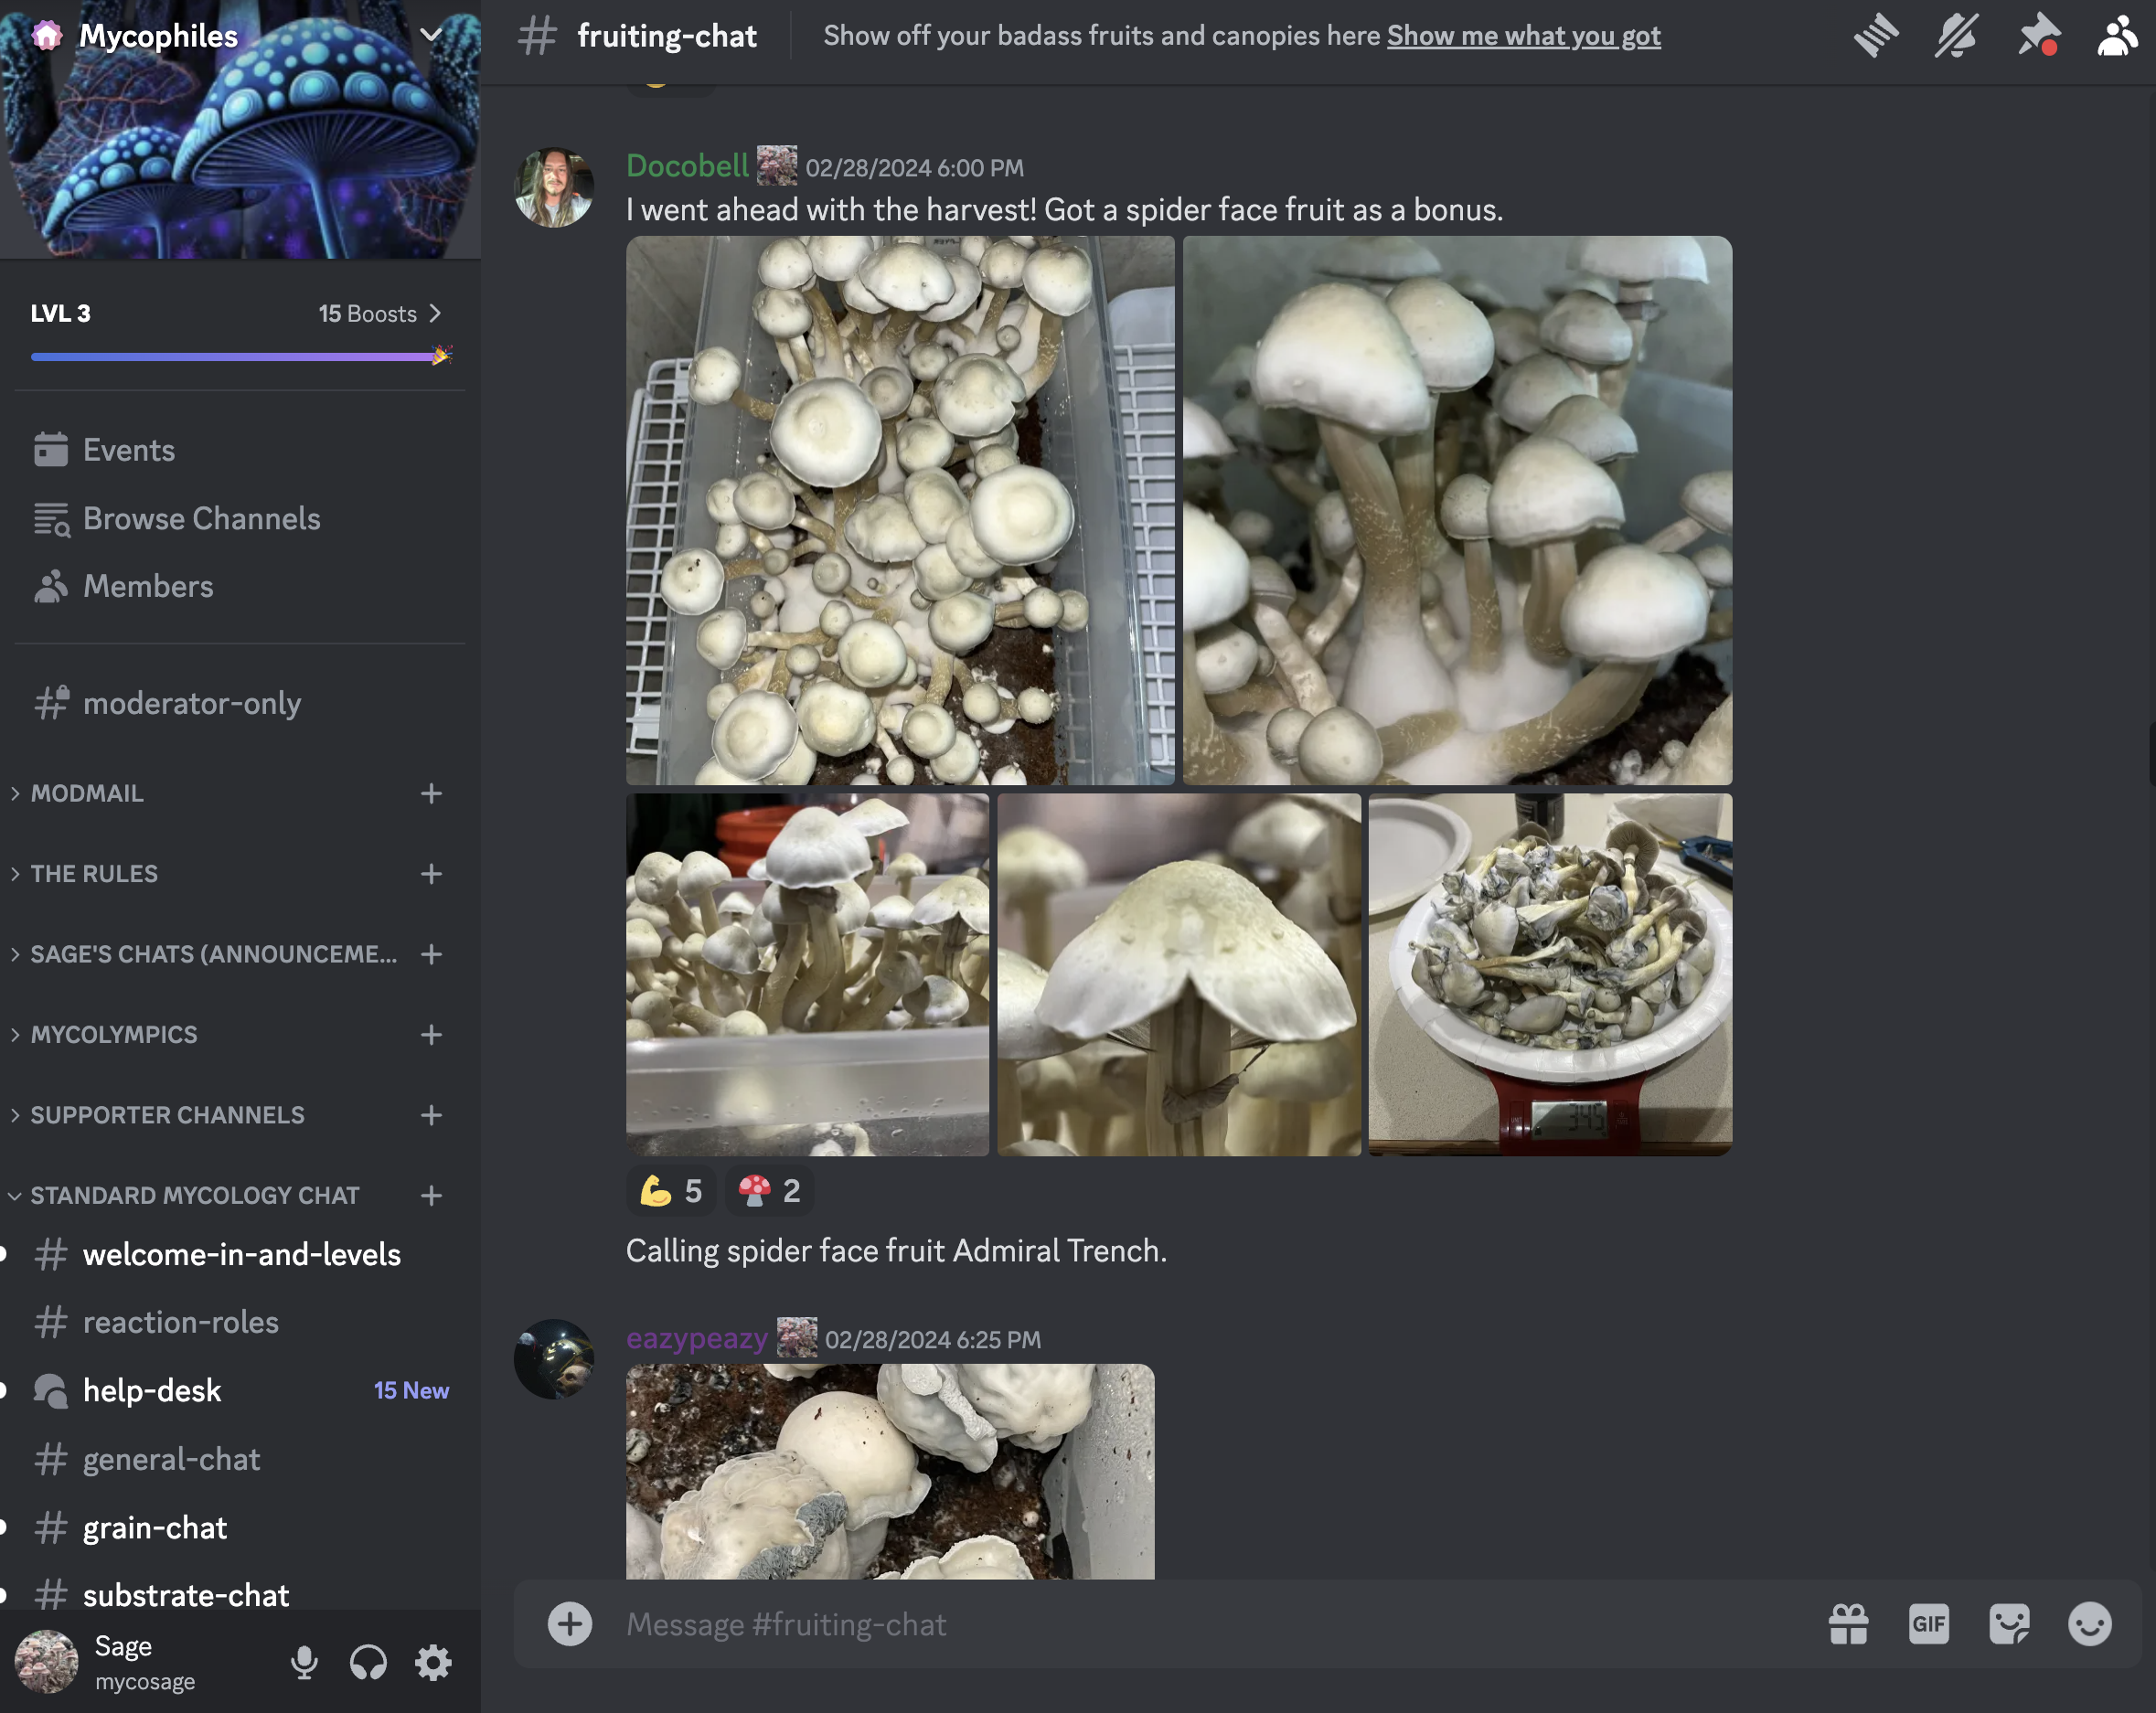The image size is (2156, 1713).
Task: Open the sticker picker
Action: [x=2009, y=1624]
